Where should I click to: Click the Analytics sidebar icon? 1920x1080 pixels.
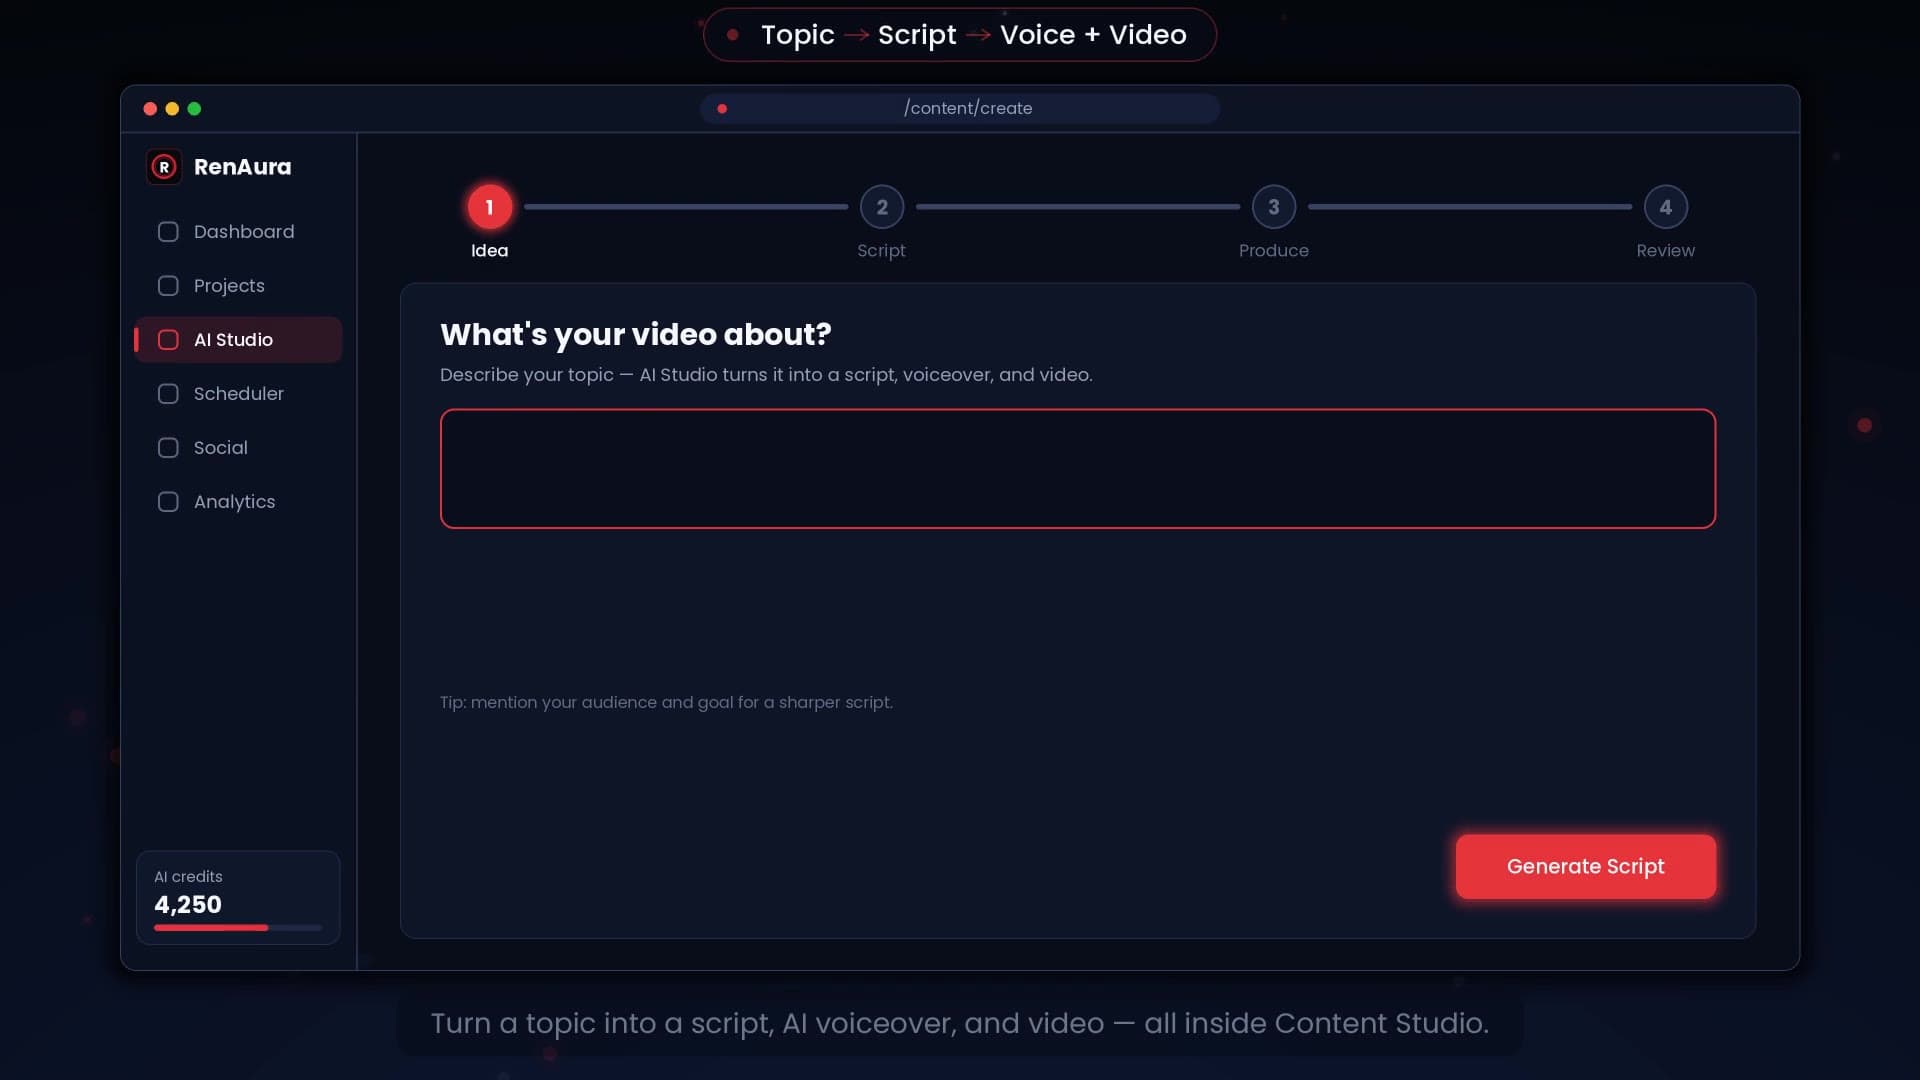168,502
